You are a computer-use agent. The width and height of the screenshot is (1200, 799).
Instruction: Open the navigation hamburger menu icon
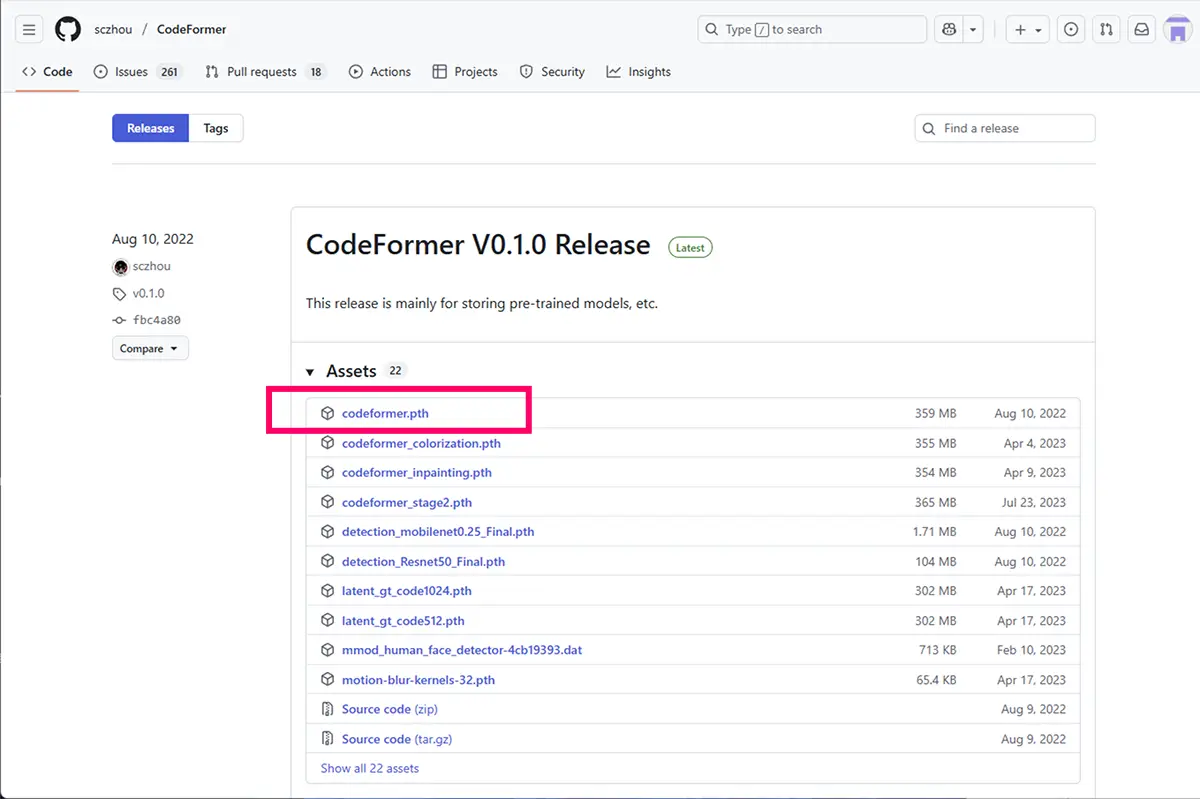click(28, 29)
